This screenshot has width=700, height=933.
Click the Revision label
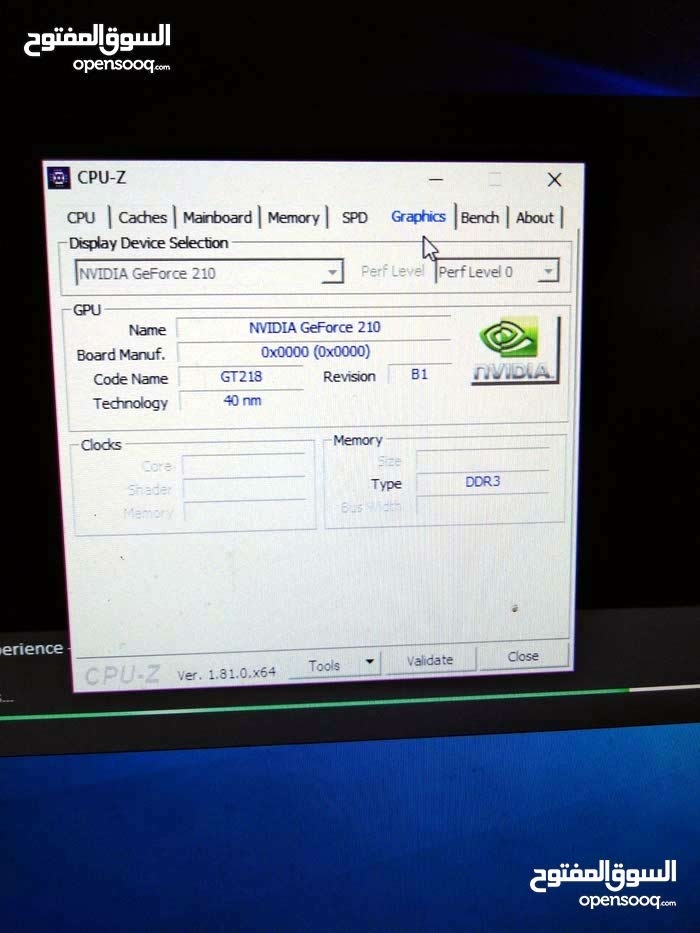[349, 377]
